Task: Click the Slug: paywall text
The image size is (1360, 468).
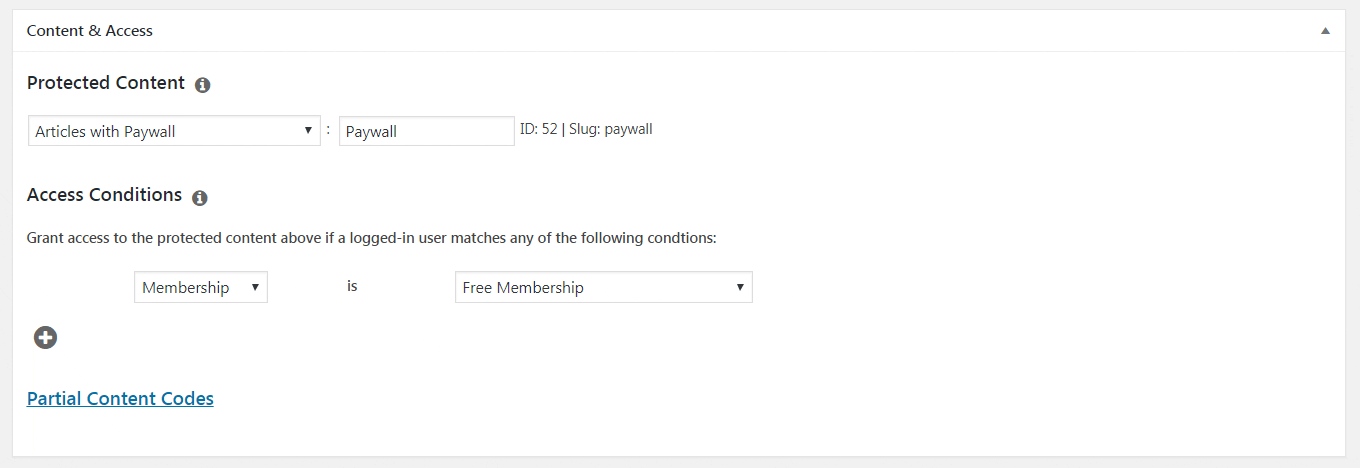Action: pos(611,129)
